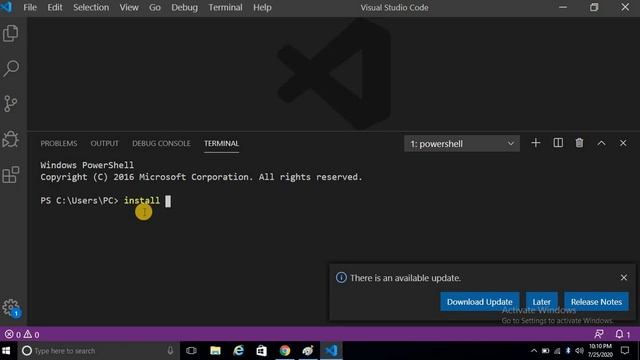Click the Download Update button
Image resolution: width=640 pixels, height=360 pixels.
click(480, 302)
